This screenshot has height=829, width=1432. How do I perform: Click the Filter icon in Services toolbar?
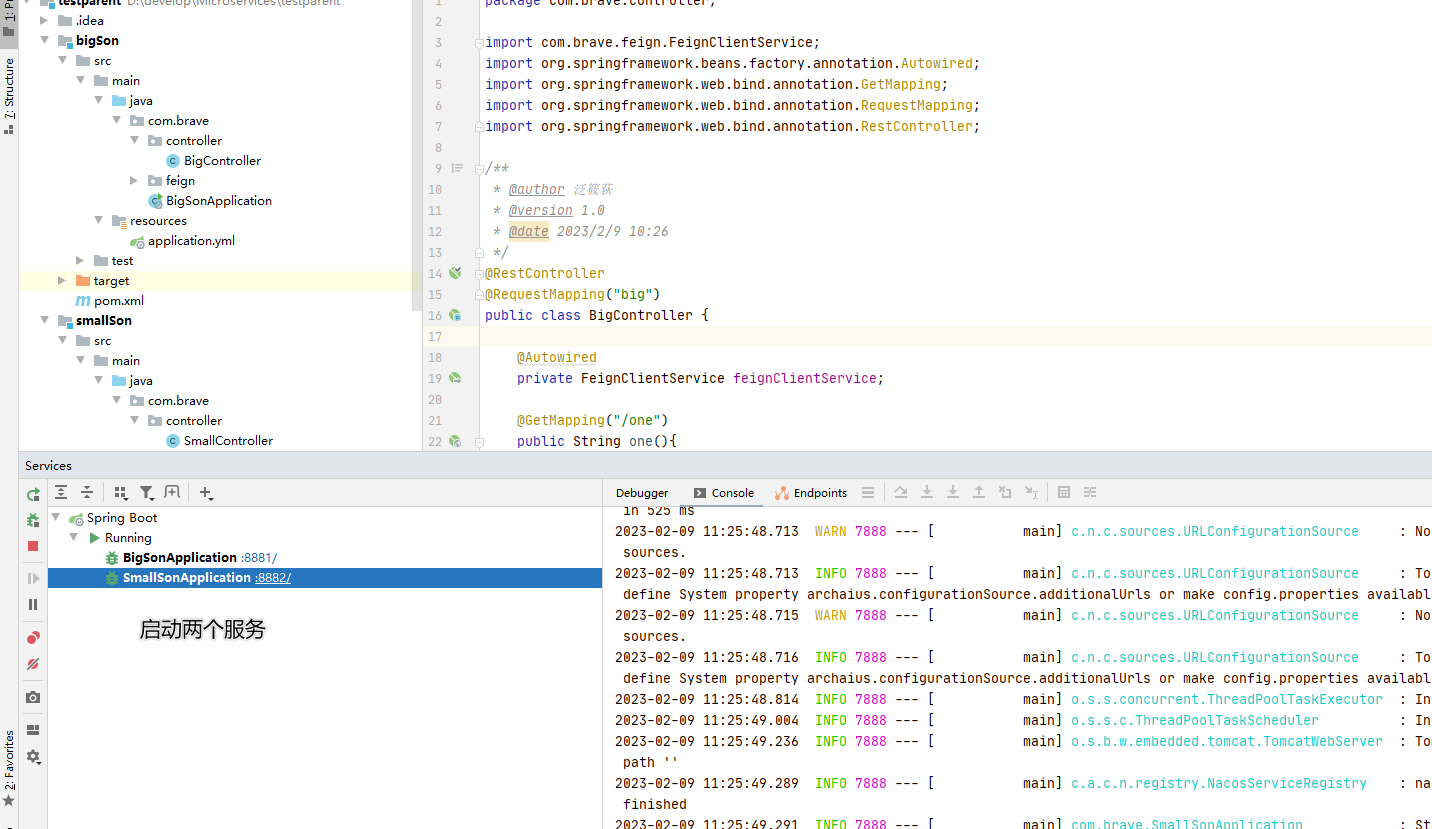pyautogui.click(x=147, y=493)
